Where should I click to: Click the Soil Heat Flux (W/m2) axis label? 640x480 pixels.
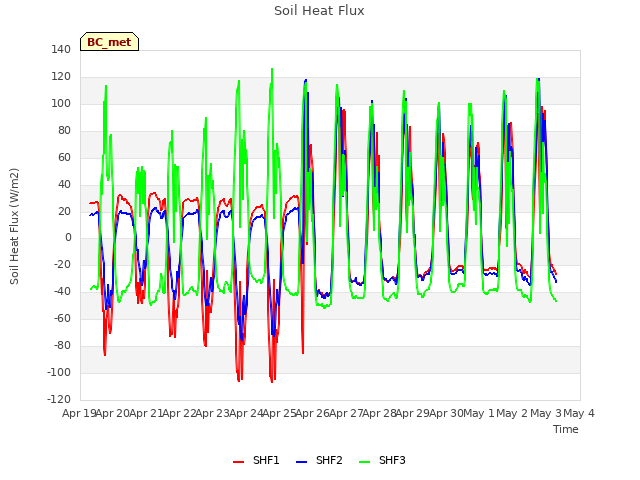14,226
